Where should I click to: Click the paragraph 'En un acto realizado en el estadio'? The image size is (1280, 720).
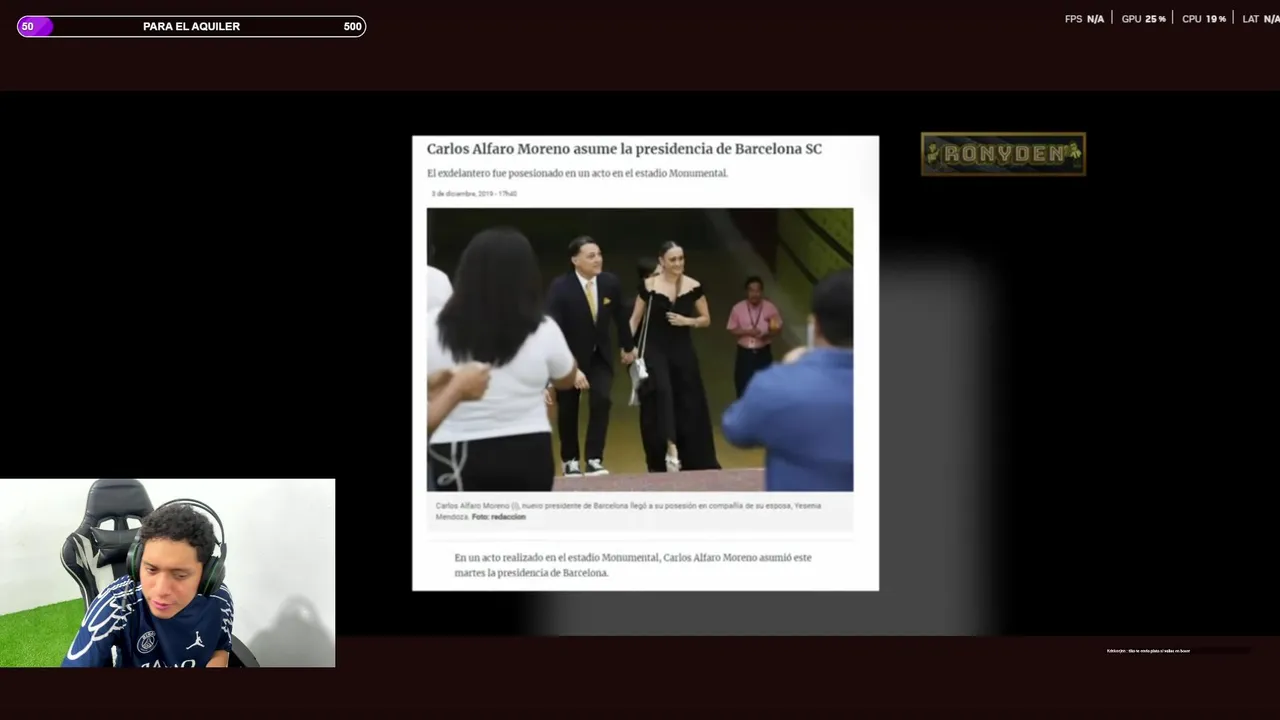[x=633, y=565]
